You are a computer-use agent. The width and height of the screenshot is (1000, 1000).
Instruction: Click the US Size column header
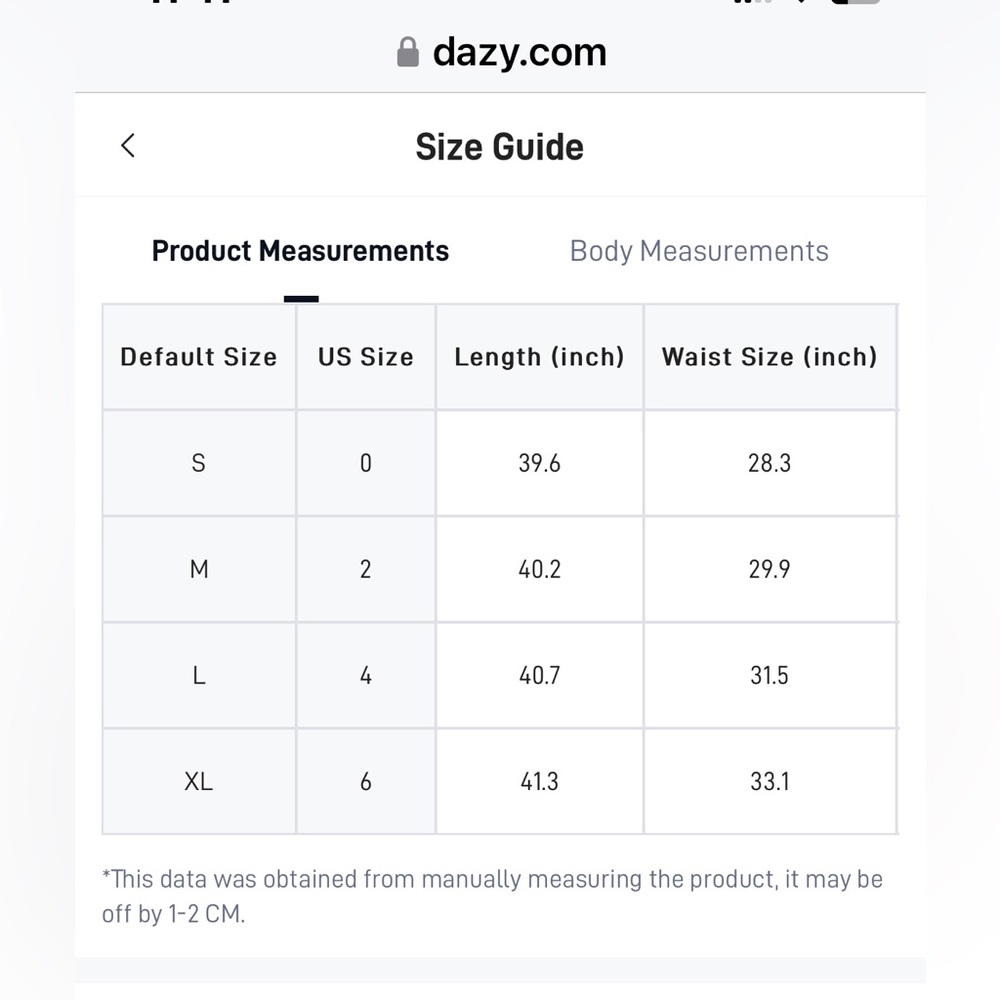click(366, 357)
